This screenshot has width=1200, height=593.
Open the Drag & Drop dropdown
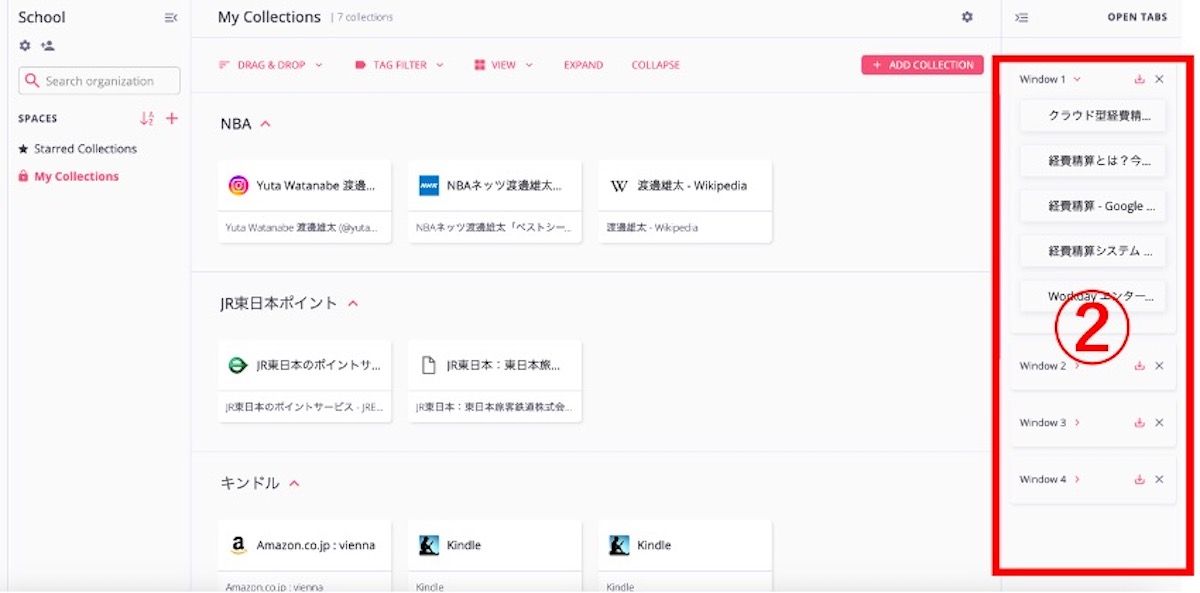pos(271,65)
